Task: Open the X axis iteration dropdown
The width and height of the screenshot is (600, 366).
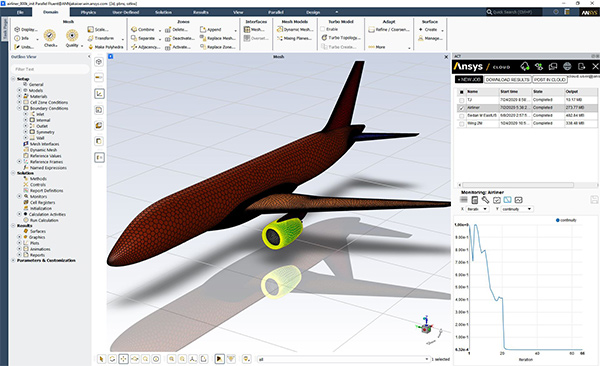Action: coord(477,209)
